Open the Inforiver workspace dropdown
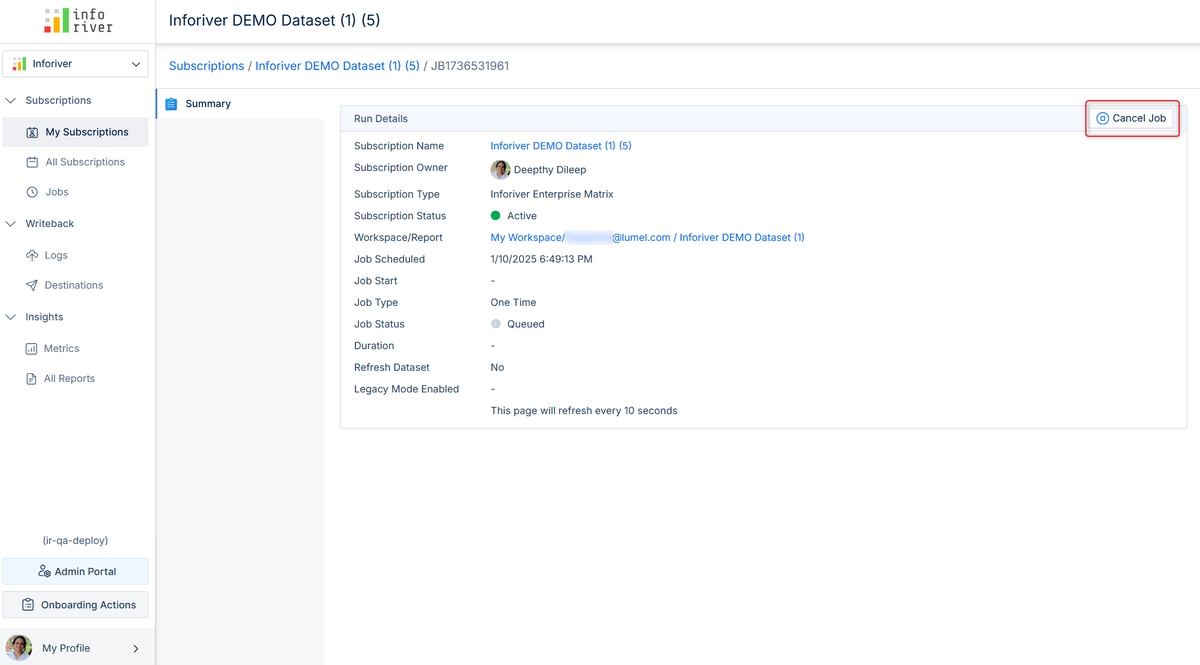 [x=76, y=64]
